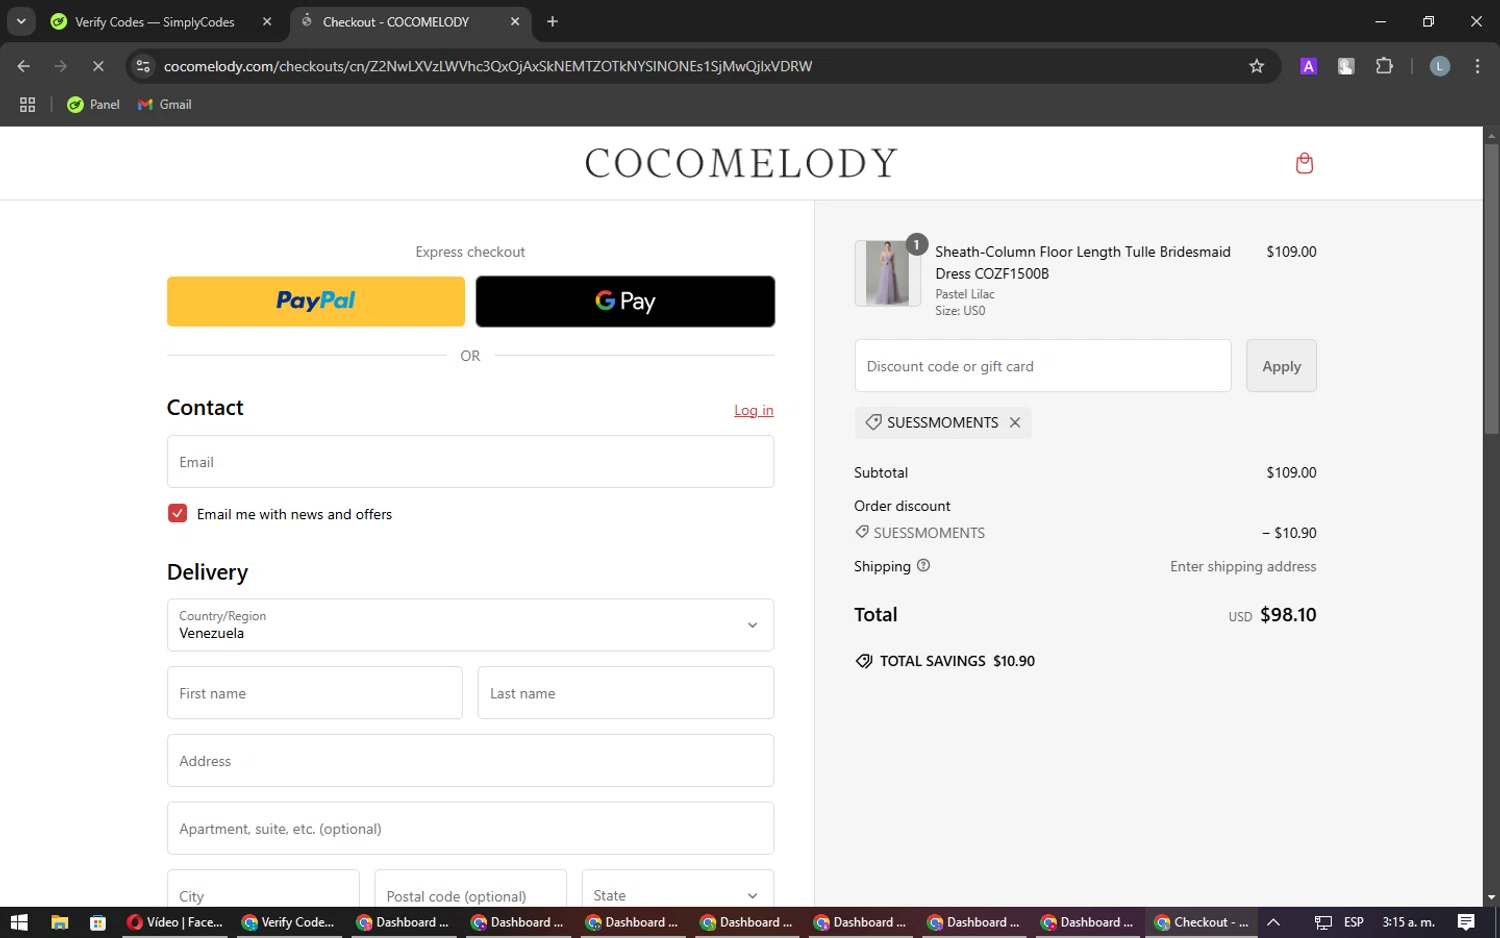This screenshot has width=1500, height=938.
Task: Focus the Last name field
Action: coord(626,692)
